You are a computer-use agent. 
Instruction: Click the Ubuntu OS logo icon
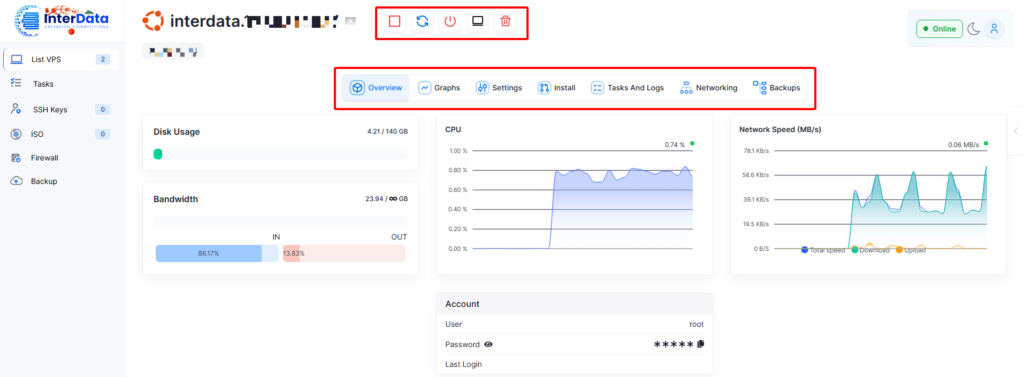point(153,21)
